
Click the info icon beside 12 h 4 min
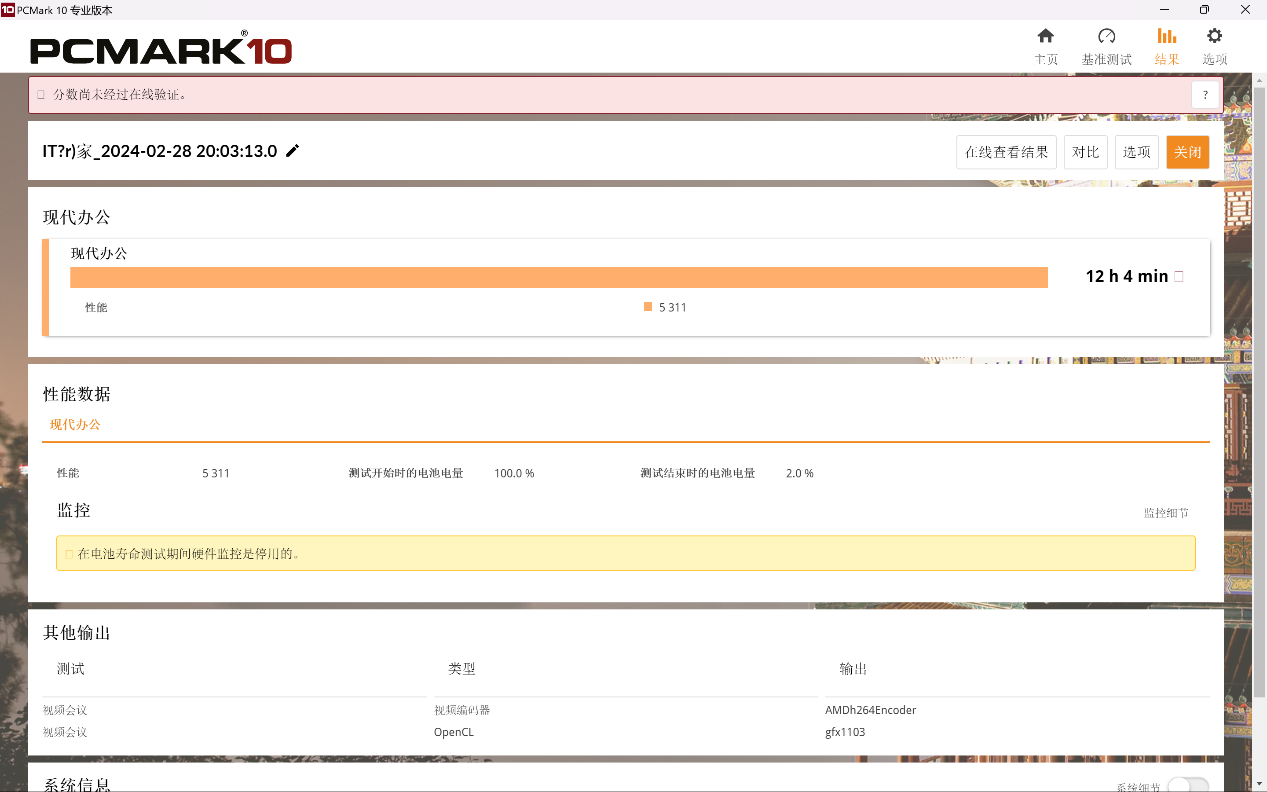(1179, 277)
